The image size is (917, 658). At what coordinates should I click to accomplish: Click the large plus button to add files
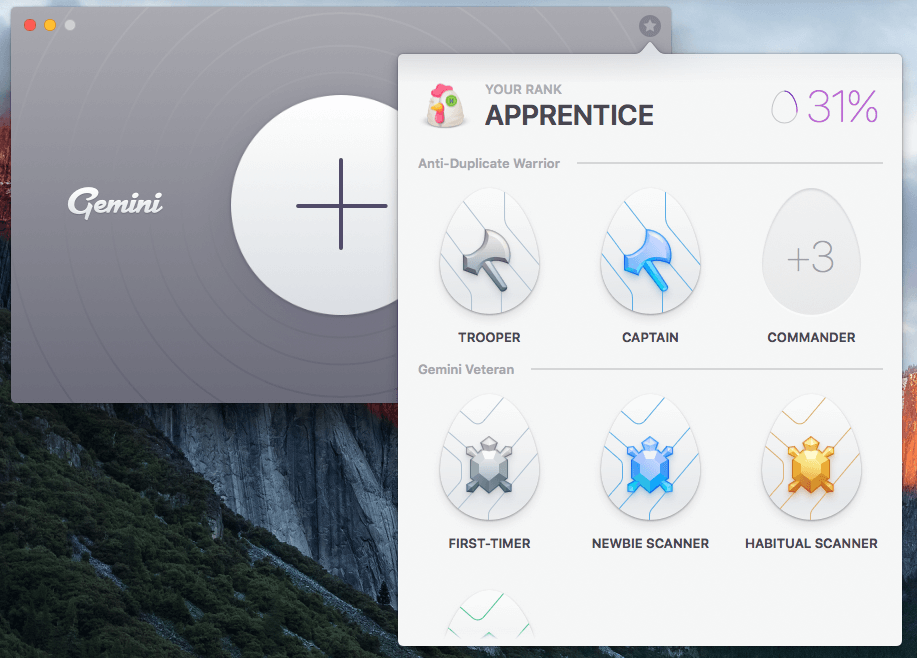(340, 205)
